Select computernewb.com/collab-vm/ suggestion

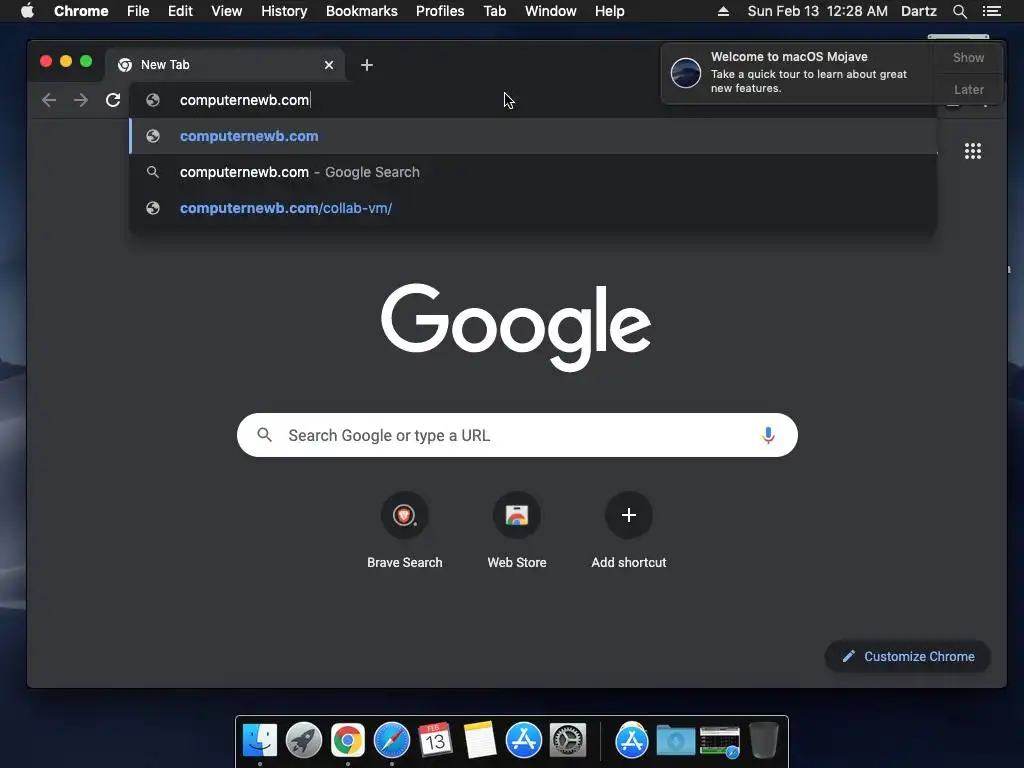pyautogui.click(x=532, y=208)
